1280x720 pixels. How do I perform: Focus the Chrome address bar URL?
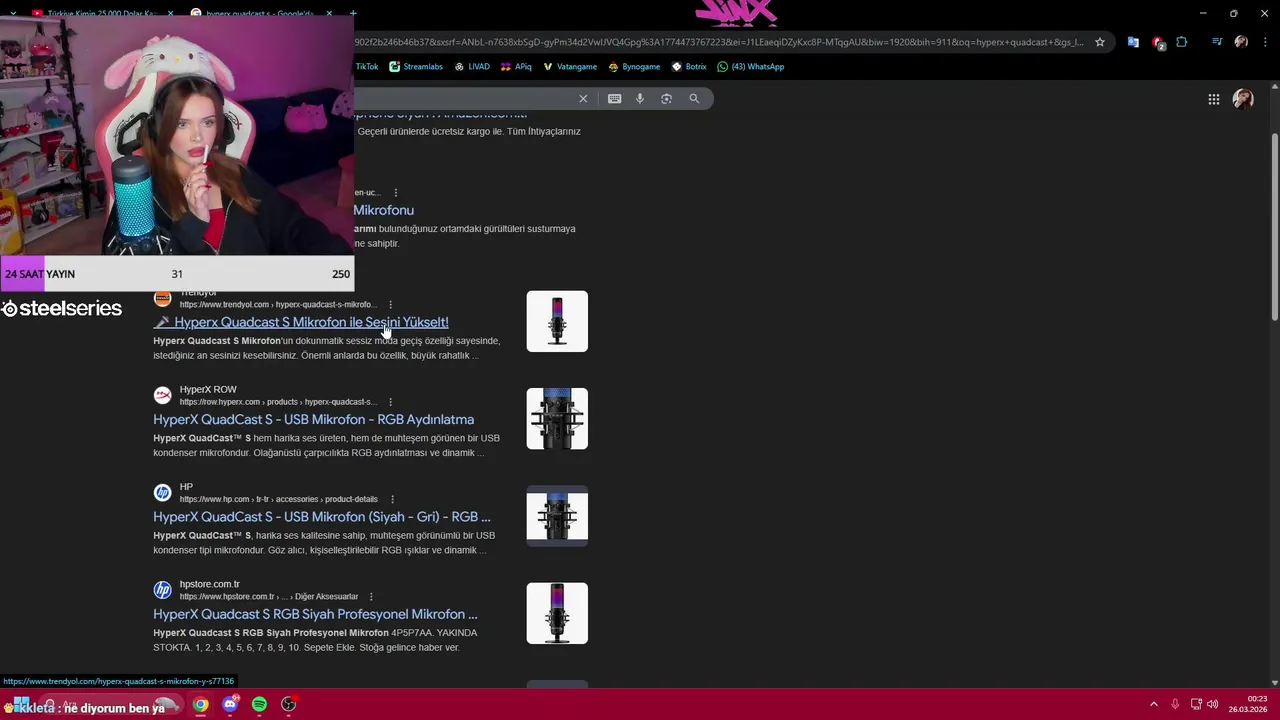pos(720,42)
